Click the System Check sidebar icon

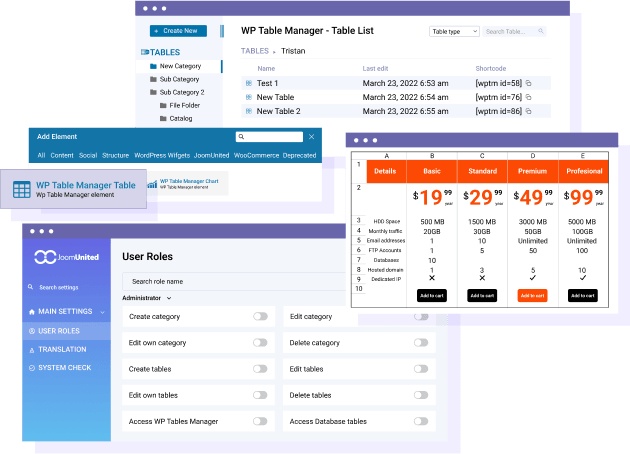point(32,368)
